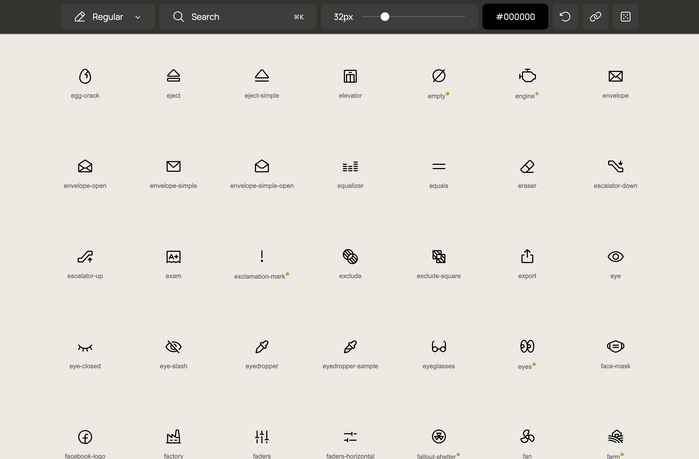Image resolution: width=699 pixels, height=459 pixels.
Task: Choose the exam icon
Action: [x=173, y=257]
